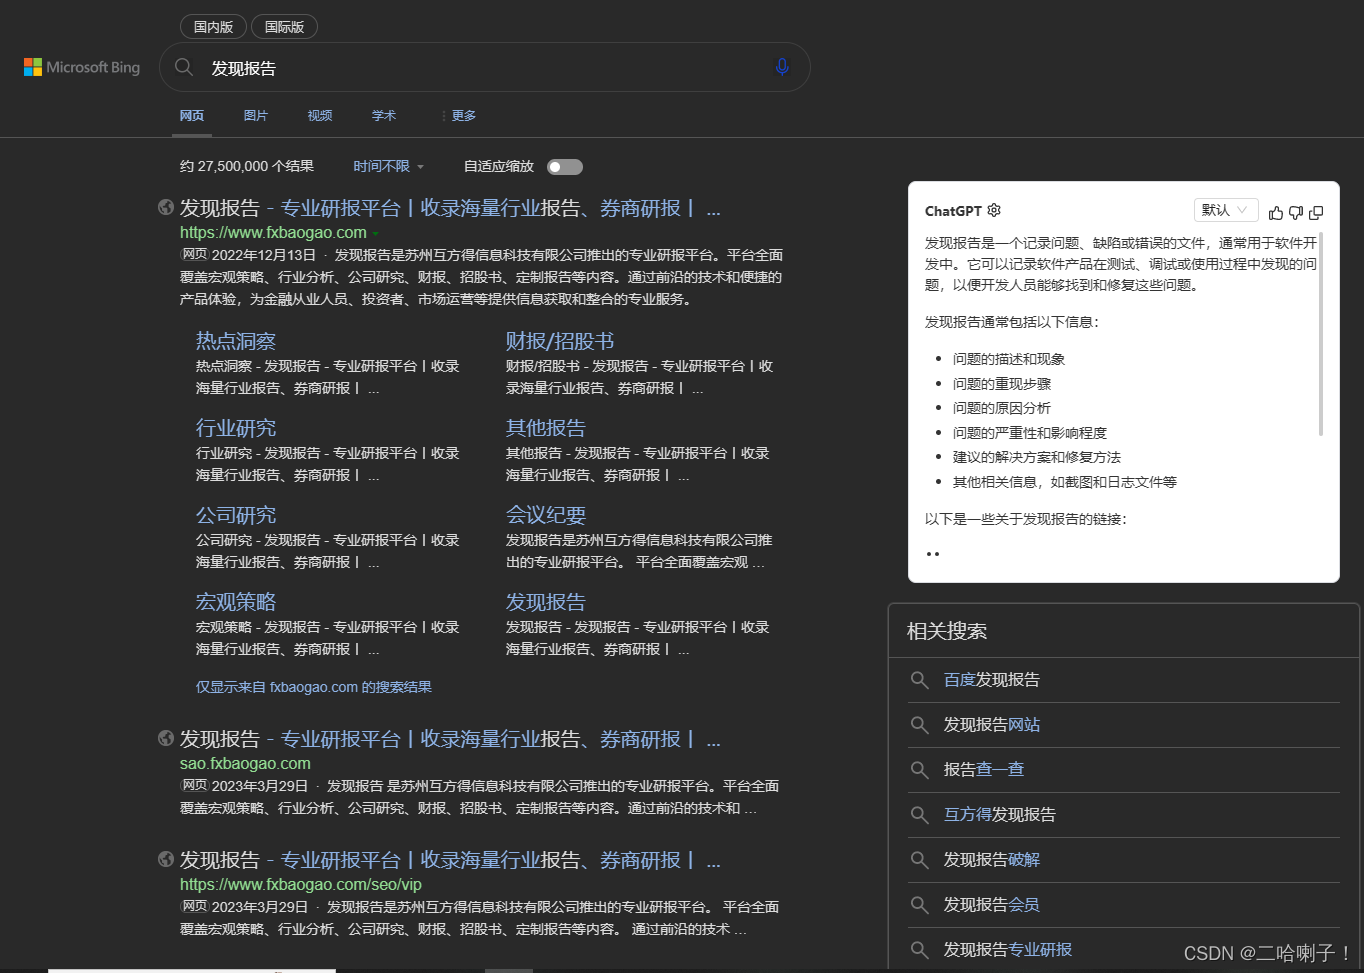The image size is (1364, 973).
Task: Switch to the 视频 tab
Action: coord(320,116)
